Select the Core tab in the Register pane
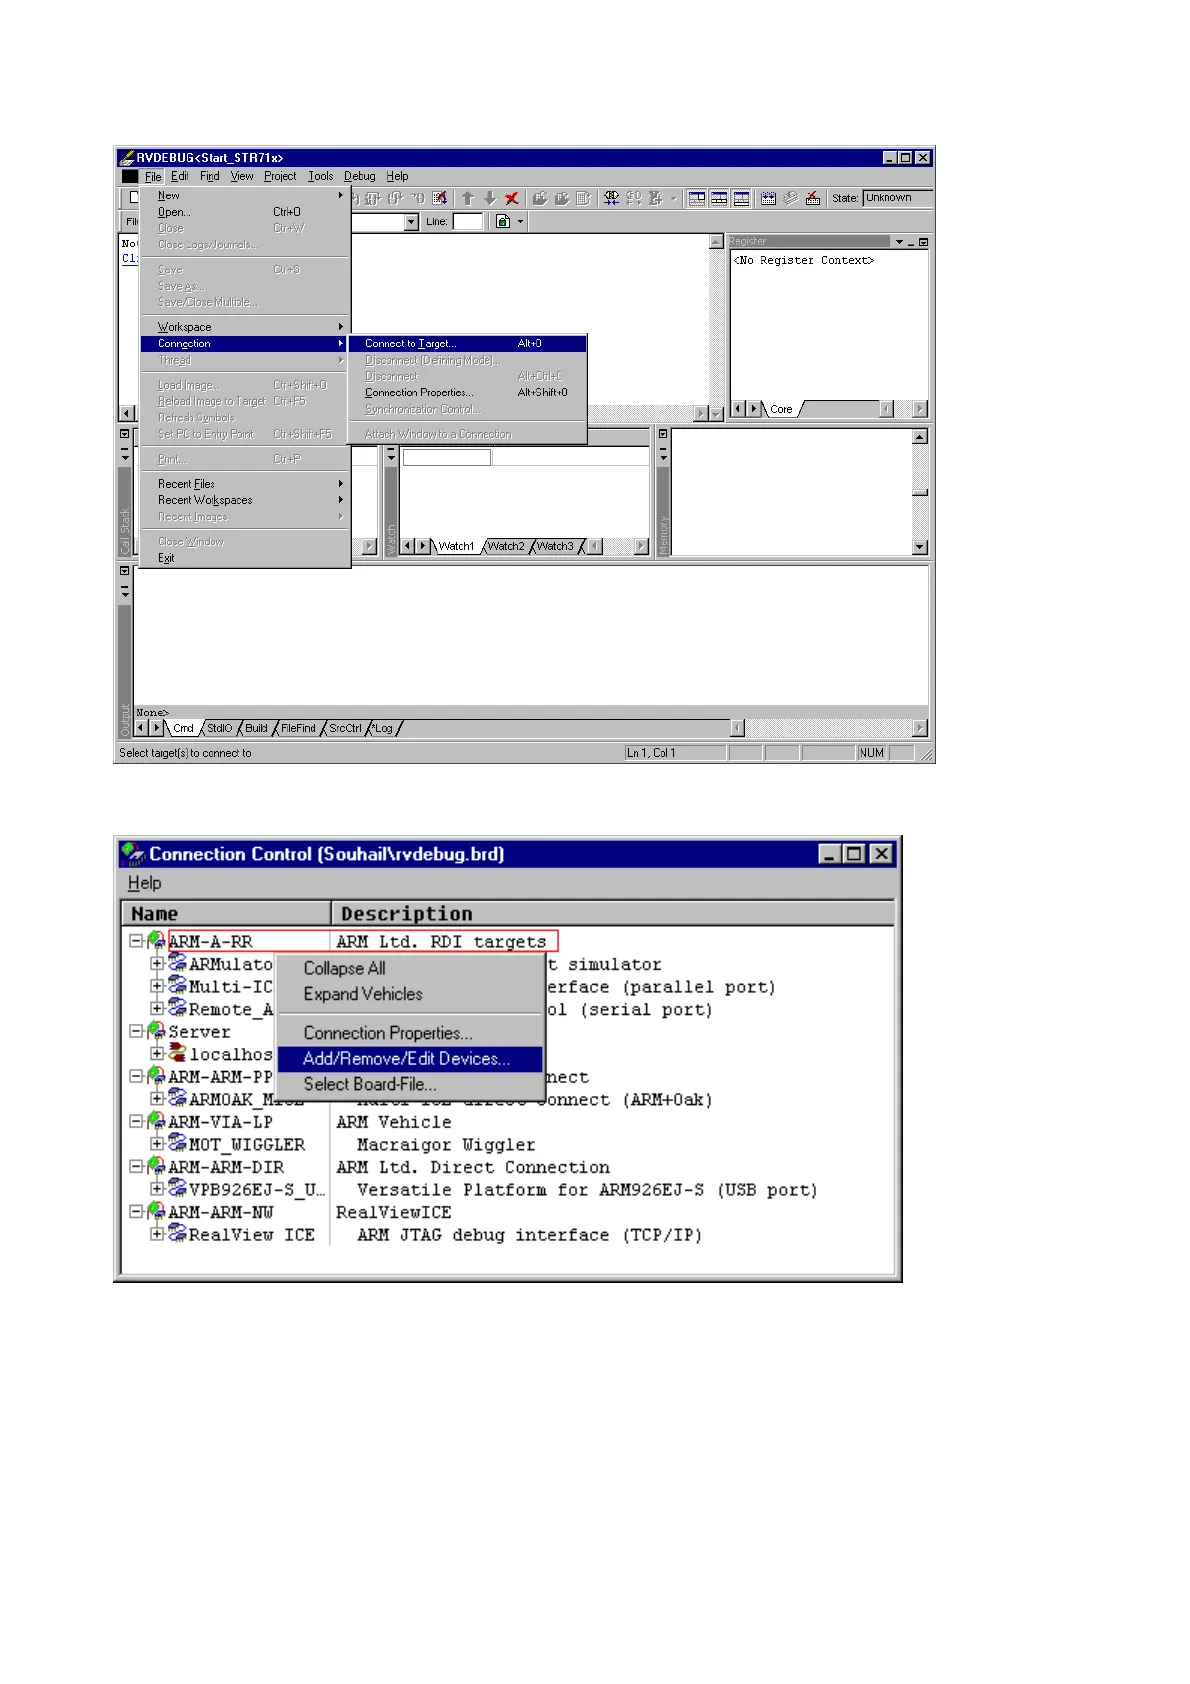This screenshot has width=1190, height=1684. (781, 409)
